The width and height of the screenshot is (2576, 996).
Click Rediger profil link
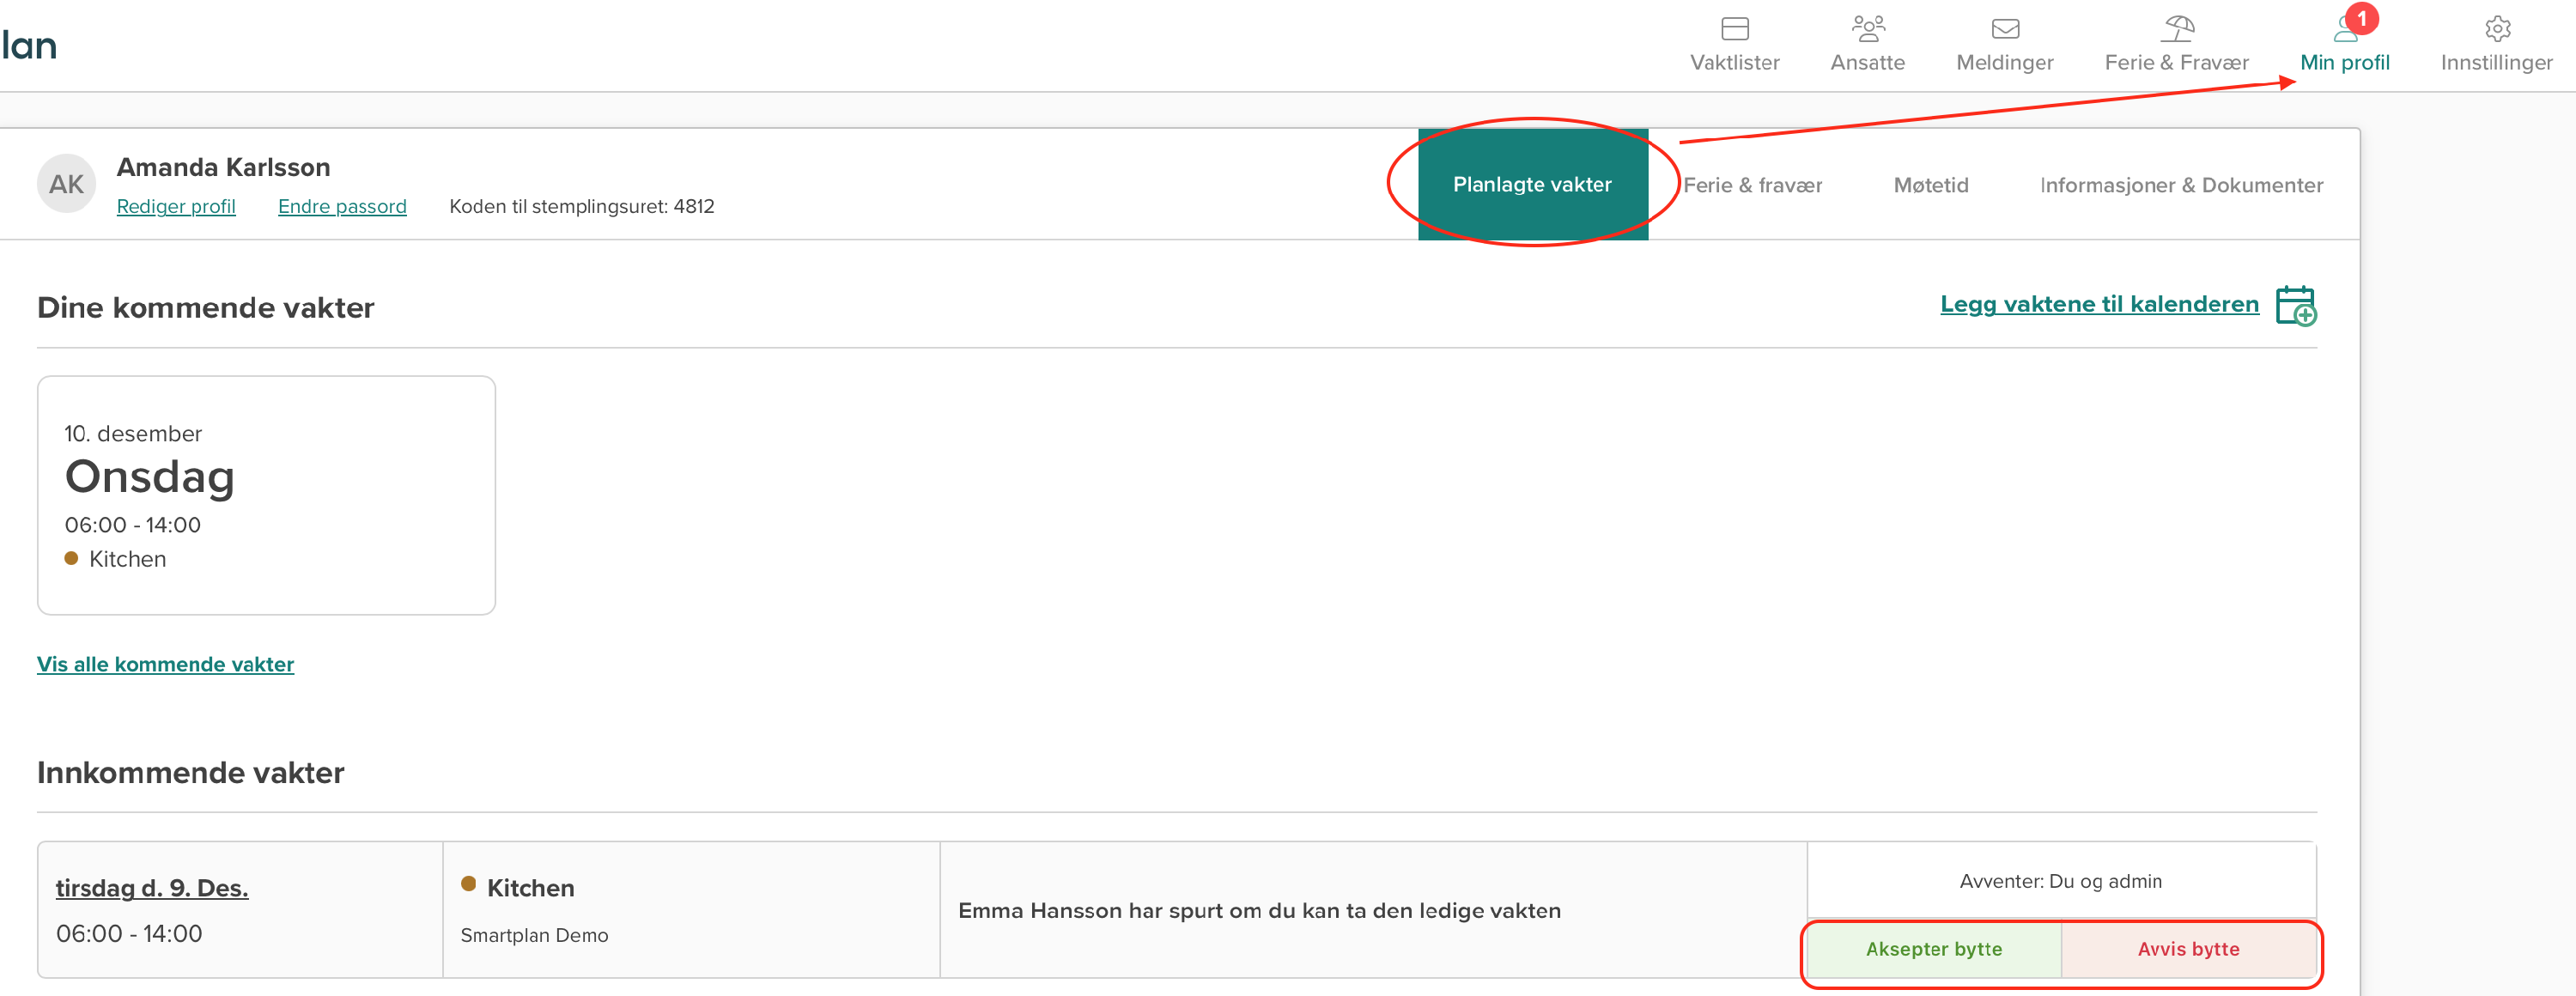point(176,207)
